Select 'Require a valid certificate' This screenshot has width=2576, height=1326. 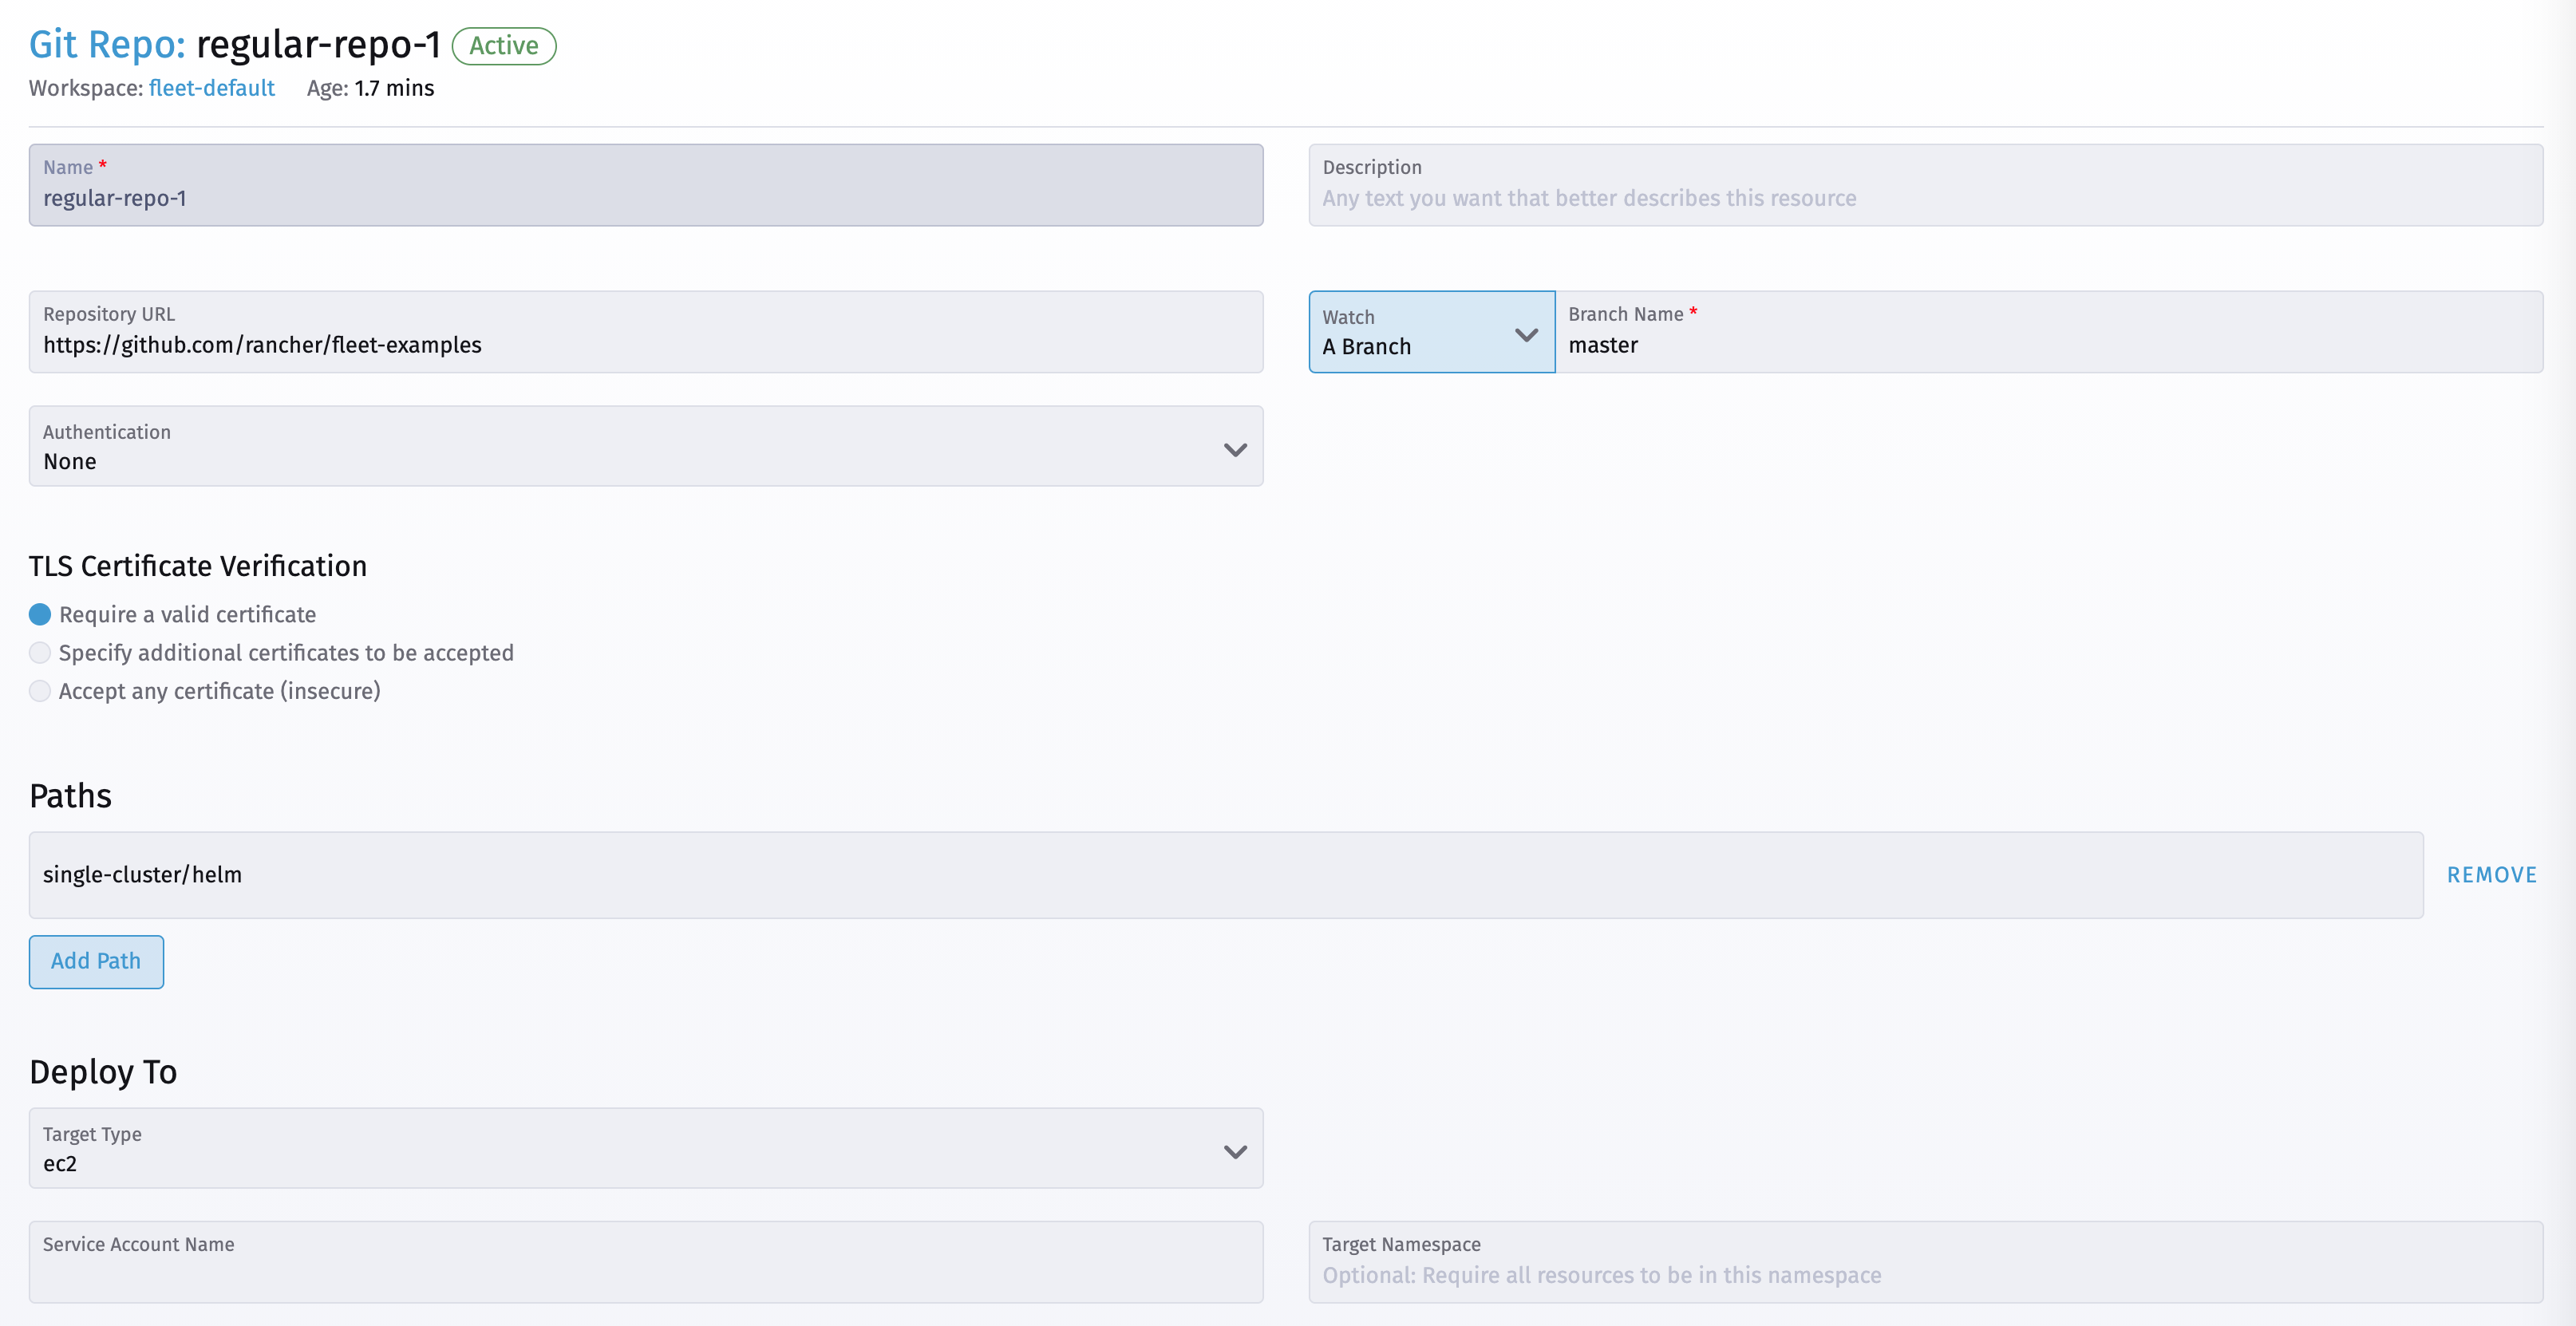40,614
